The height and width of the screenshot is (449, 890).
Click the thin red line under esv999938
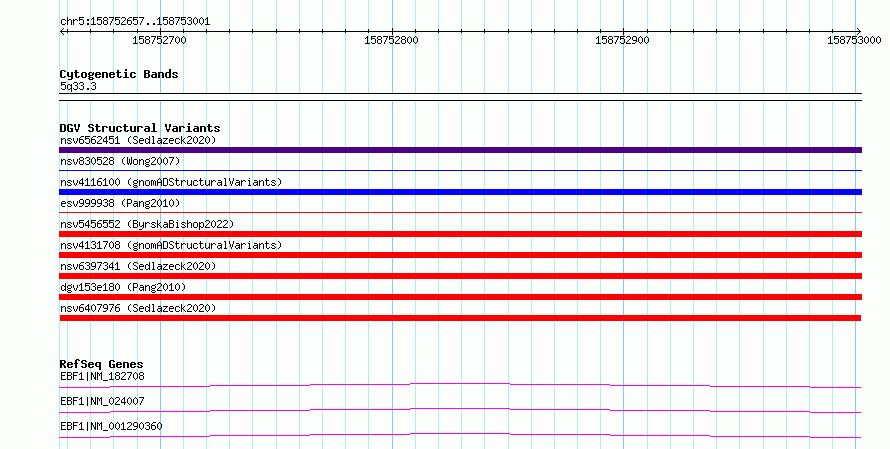(x=460, y=212)
